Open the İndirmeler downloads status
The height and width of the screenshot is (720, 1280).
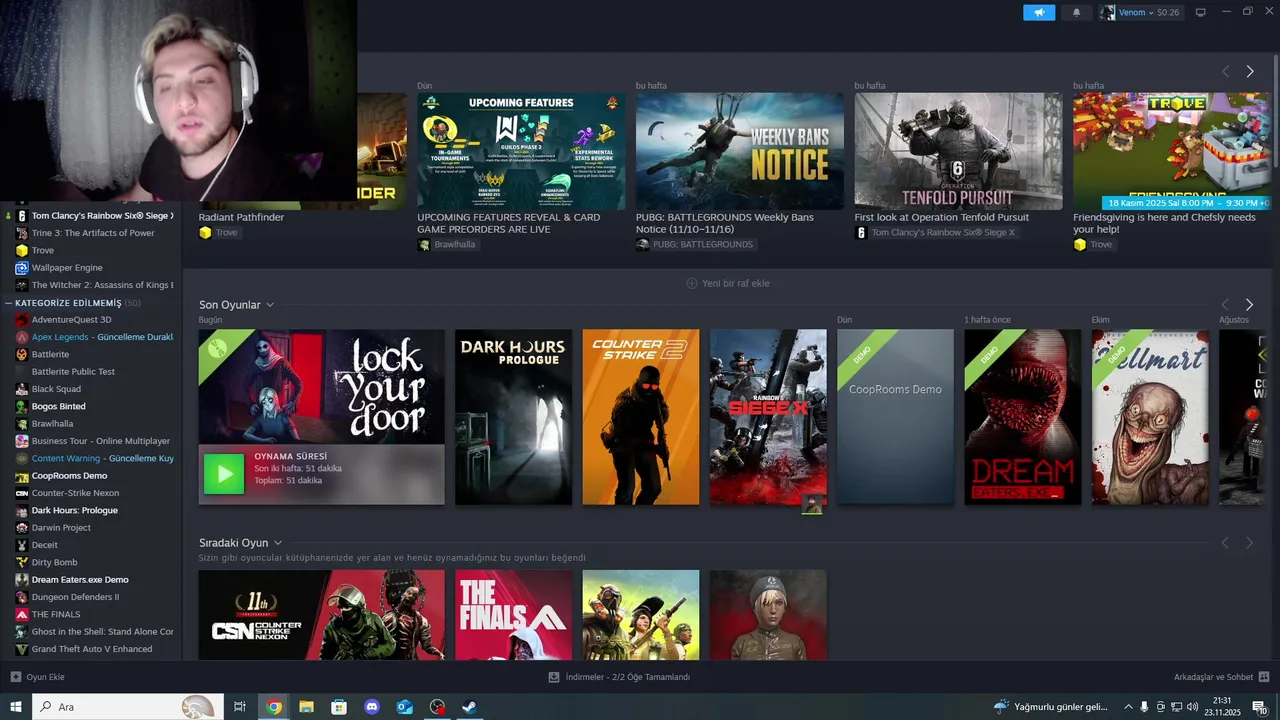[619, 677]
